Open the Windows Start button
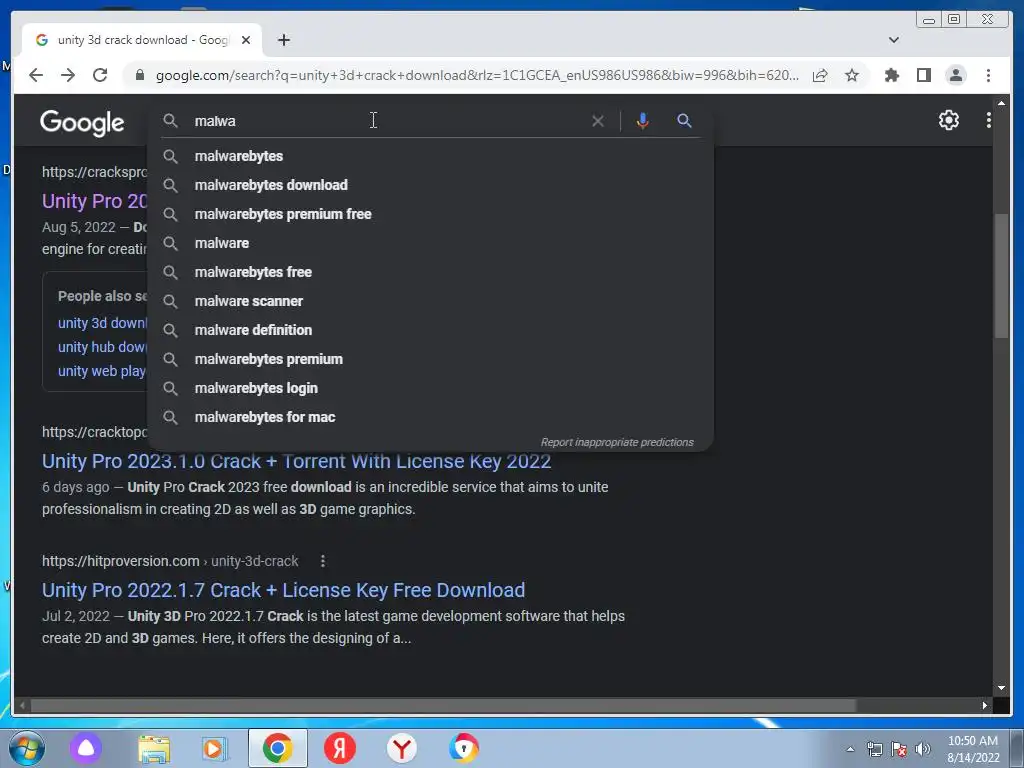This screenshot has width=1024, height=768. pos(27,748)
